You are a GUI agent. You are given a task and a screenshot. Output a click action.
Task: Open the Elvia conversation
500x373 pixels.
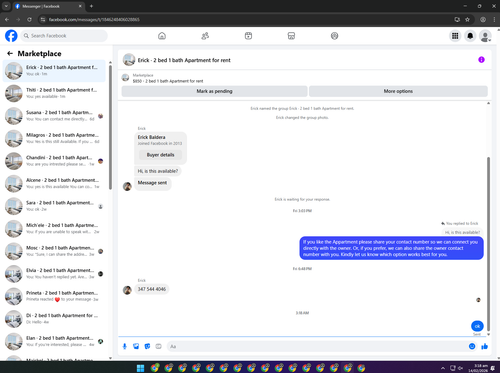pyautogui.click(x=54, y=274)
